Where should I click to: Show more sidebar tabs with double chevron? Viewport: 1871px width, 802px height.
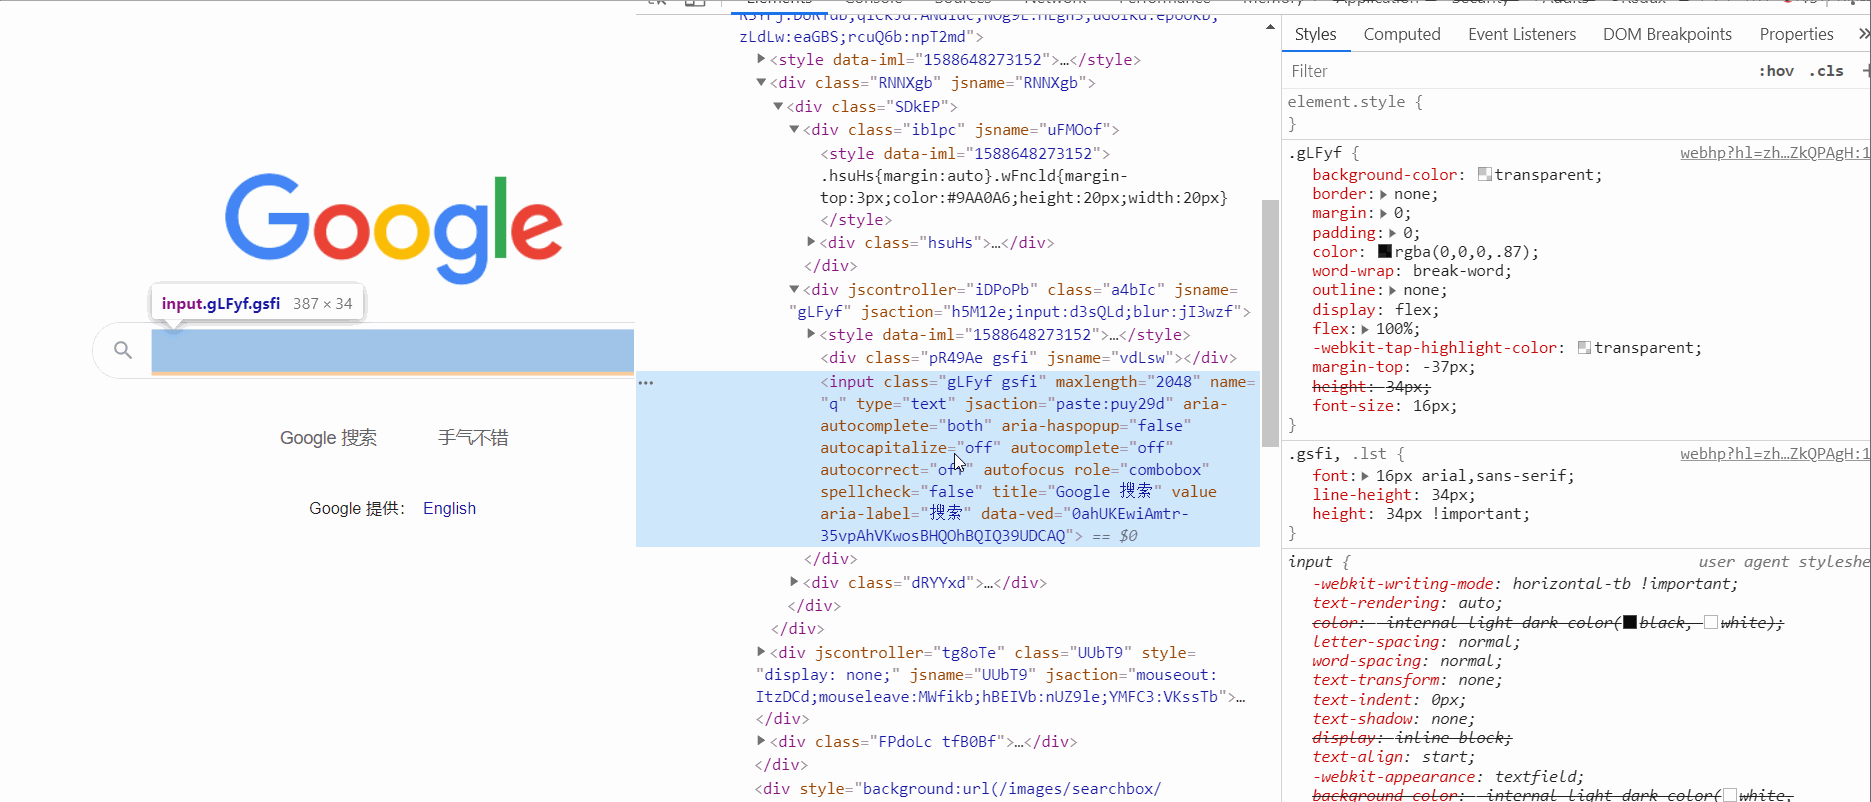tap(1864, 34)
